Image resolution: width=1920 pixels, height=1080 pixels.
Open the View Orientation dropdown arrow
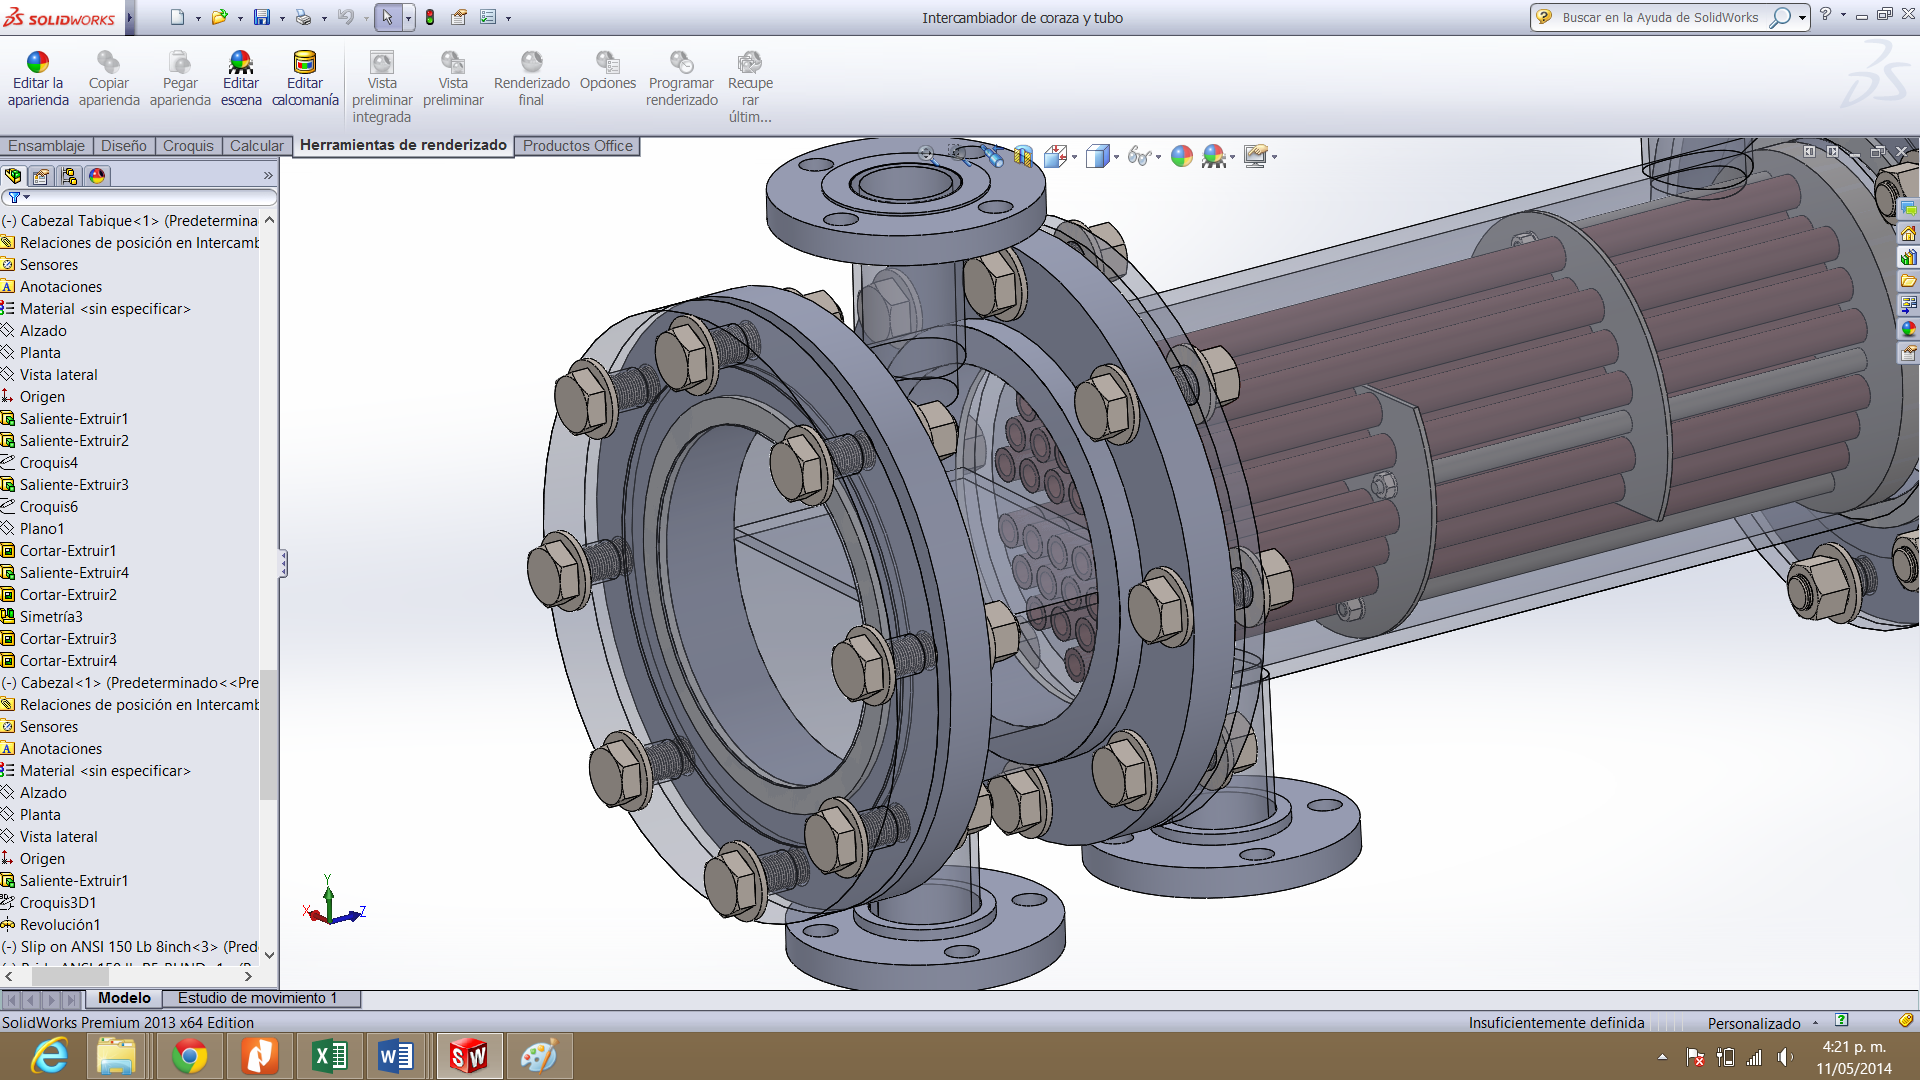point(1074,157)
